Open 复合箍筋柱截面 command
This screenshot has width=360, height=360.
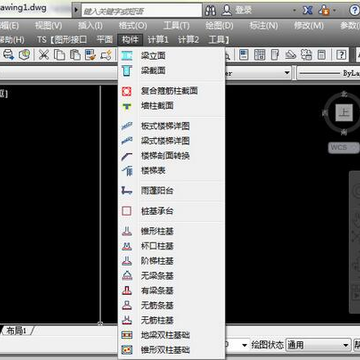pos(172,91)
